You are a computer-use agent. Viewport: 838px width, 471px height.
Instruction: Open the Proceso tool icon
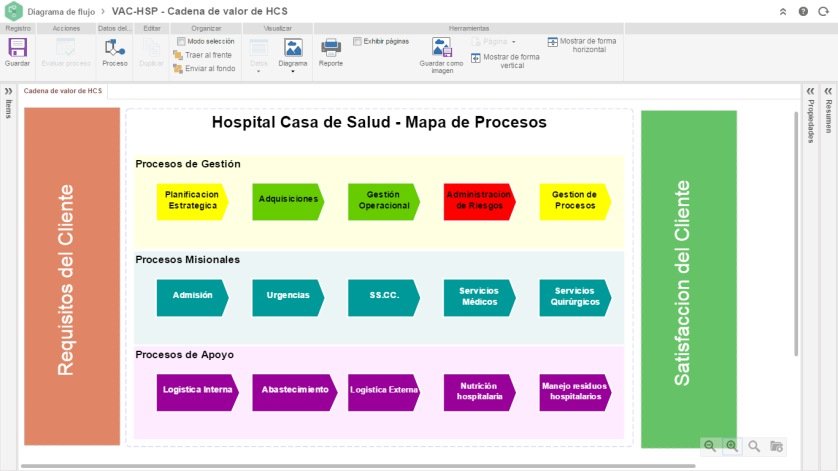[114, 48]
